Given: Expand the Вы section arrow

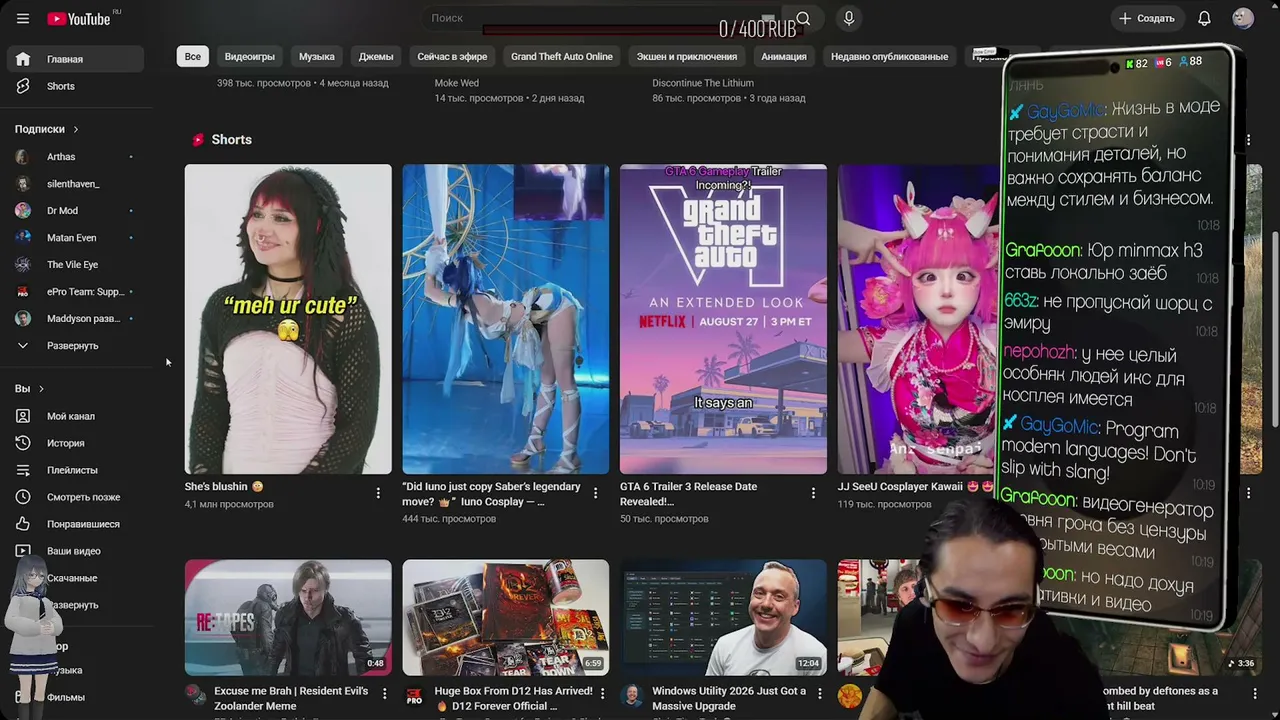Looking at the screenshot, I should (41, 389).
